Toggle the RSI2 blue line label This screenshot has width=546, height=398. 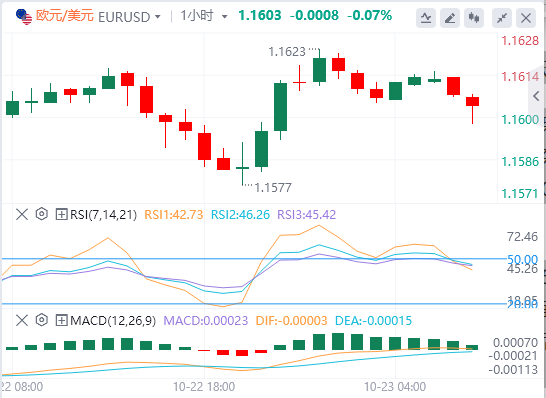click(240, 214)
